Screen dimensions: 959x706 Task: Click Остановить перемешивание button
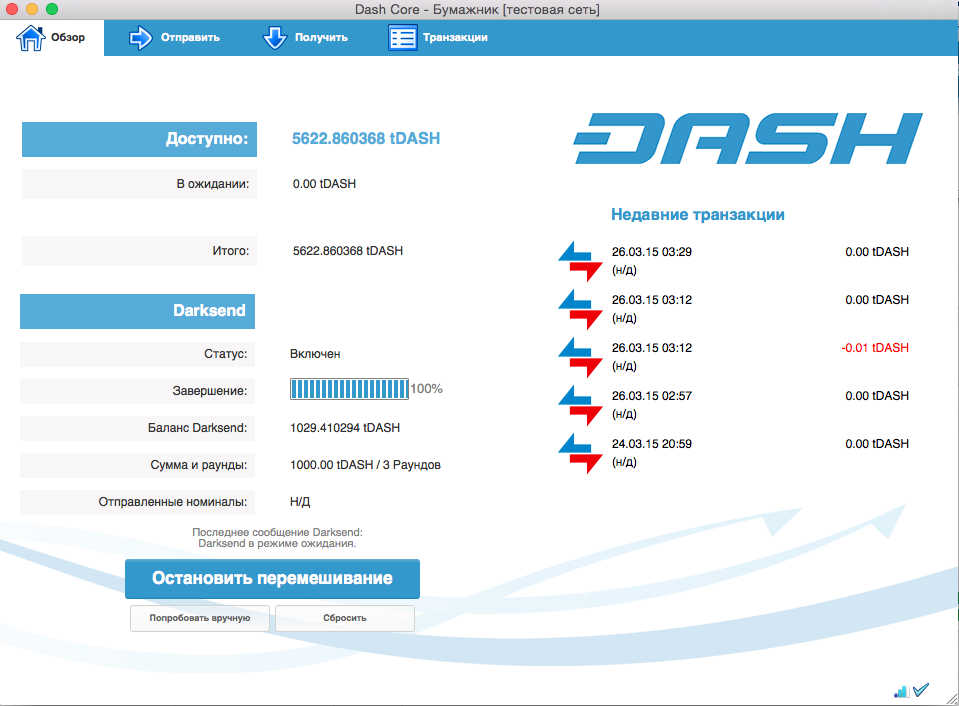[272, 578]
